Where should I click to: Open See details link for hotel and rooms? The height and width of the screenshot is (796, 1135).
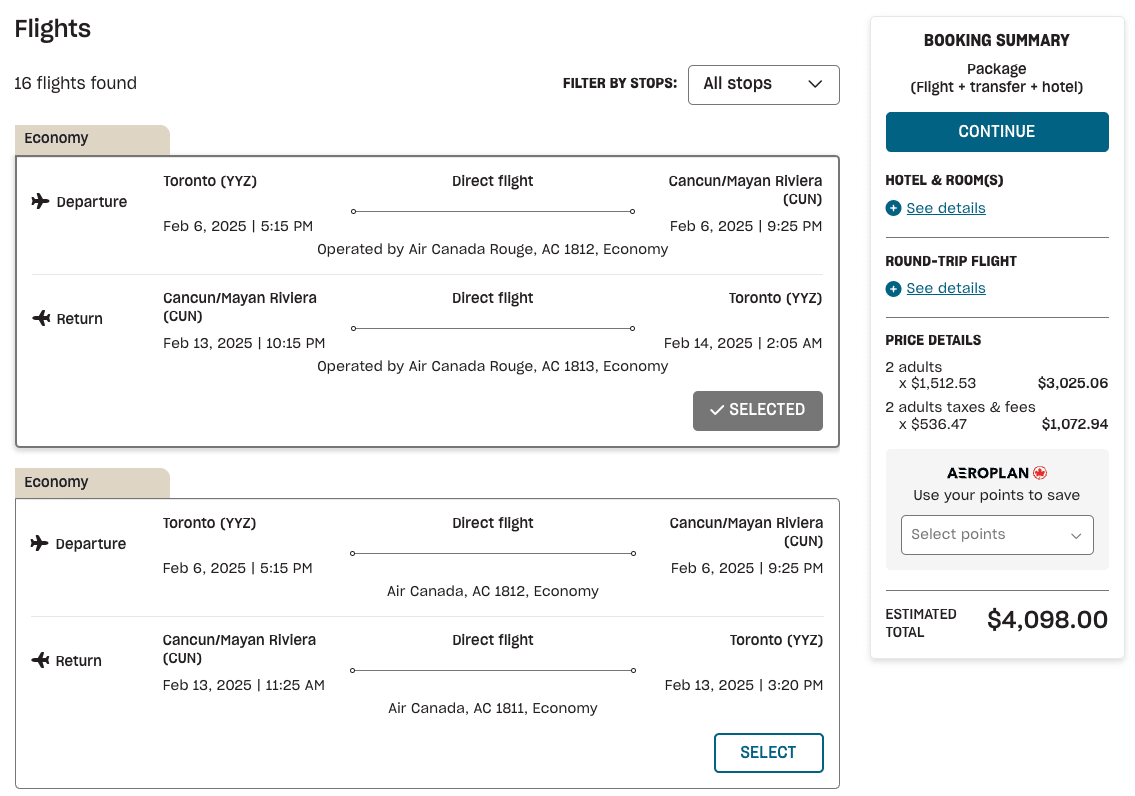pyautogui.click(x=945, y=208)
